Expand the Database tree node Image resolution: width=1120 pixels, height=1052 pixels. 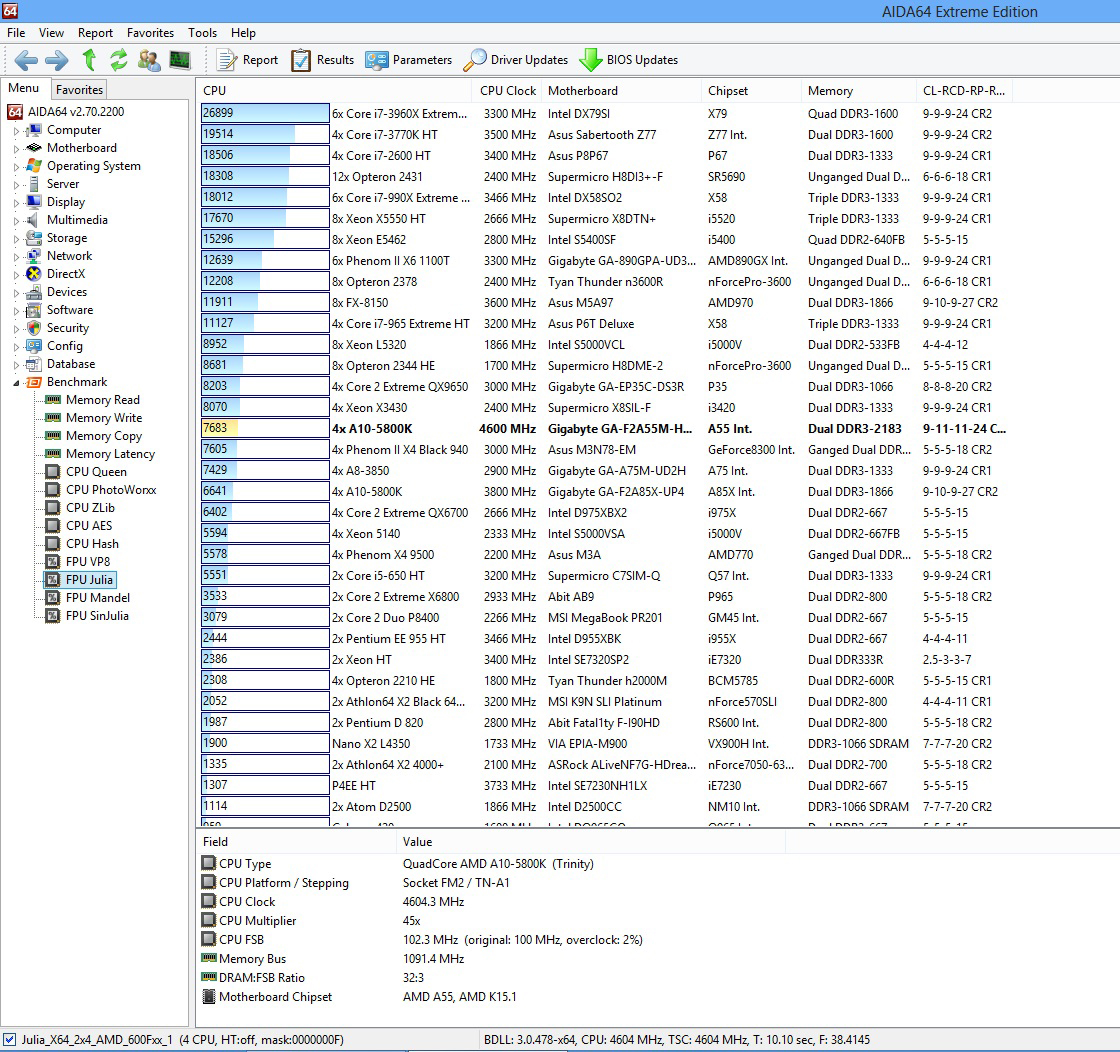[16, 364]
